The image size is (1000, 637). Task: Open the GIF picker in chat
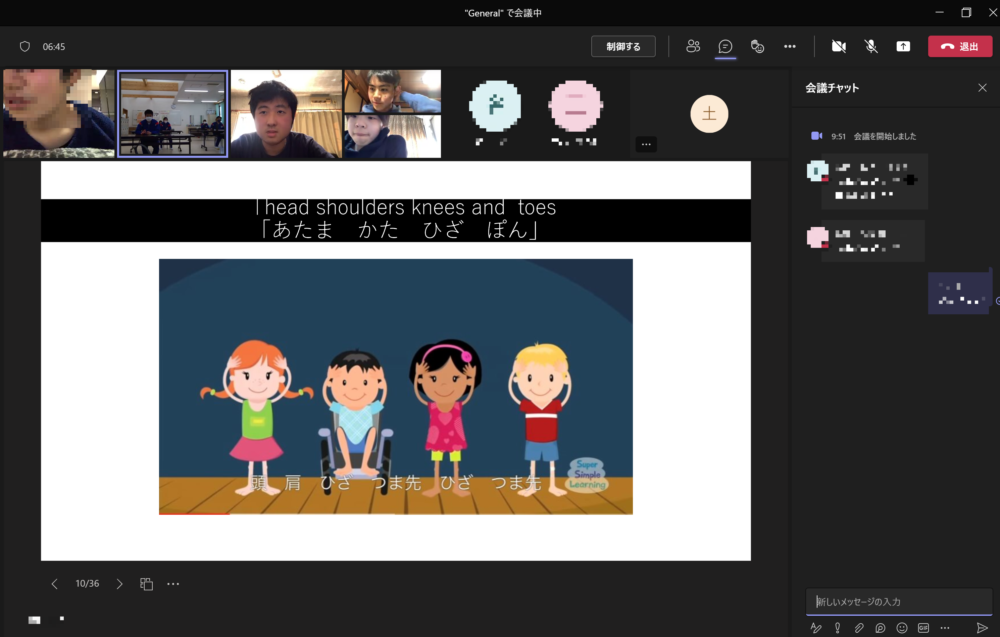coord(923,628)
